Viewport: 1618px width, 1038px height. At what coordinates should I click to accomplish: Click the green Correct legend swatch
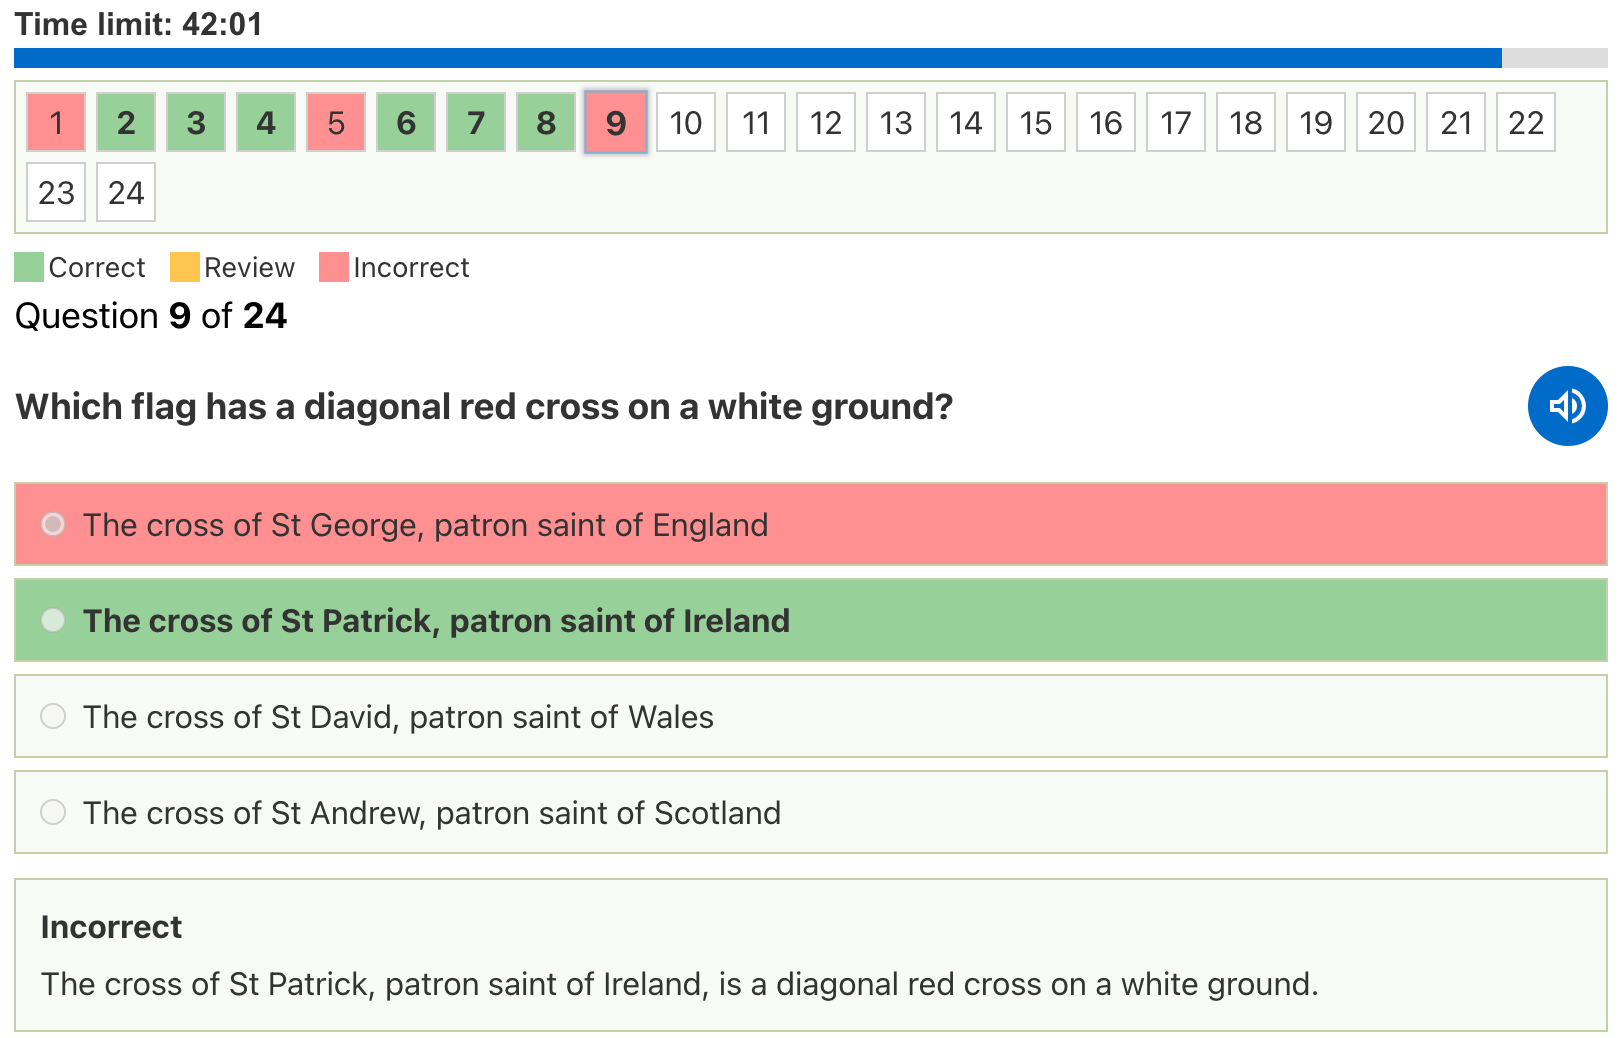click(x=29, y=267)
